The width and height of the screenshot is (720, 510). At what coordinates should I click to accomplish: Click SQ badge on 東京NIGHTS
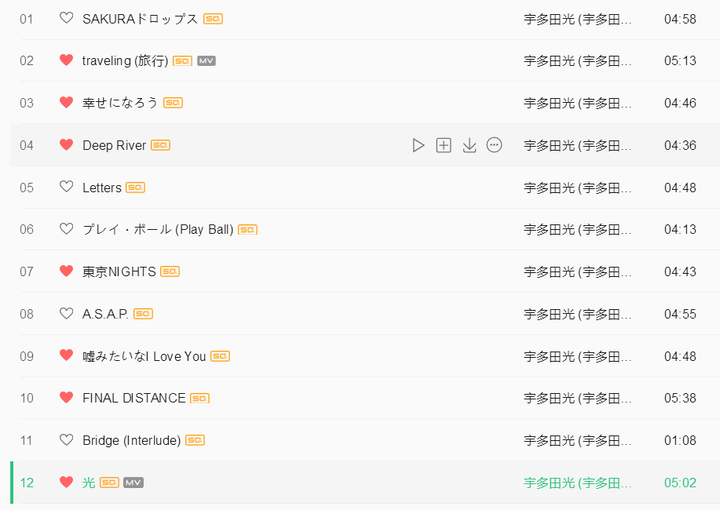coord(170,272)
